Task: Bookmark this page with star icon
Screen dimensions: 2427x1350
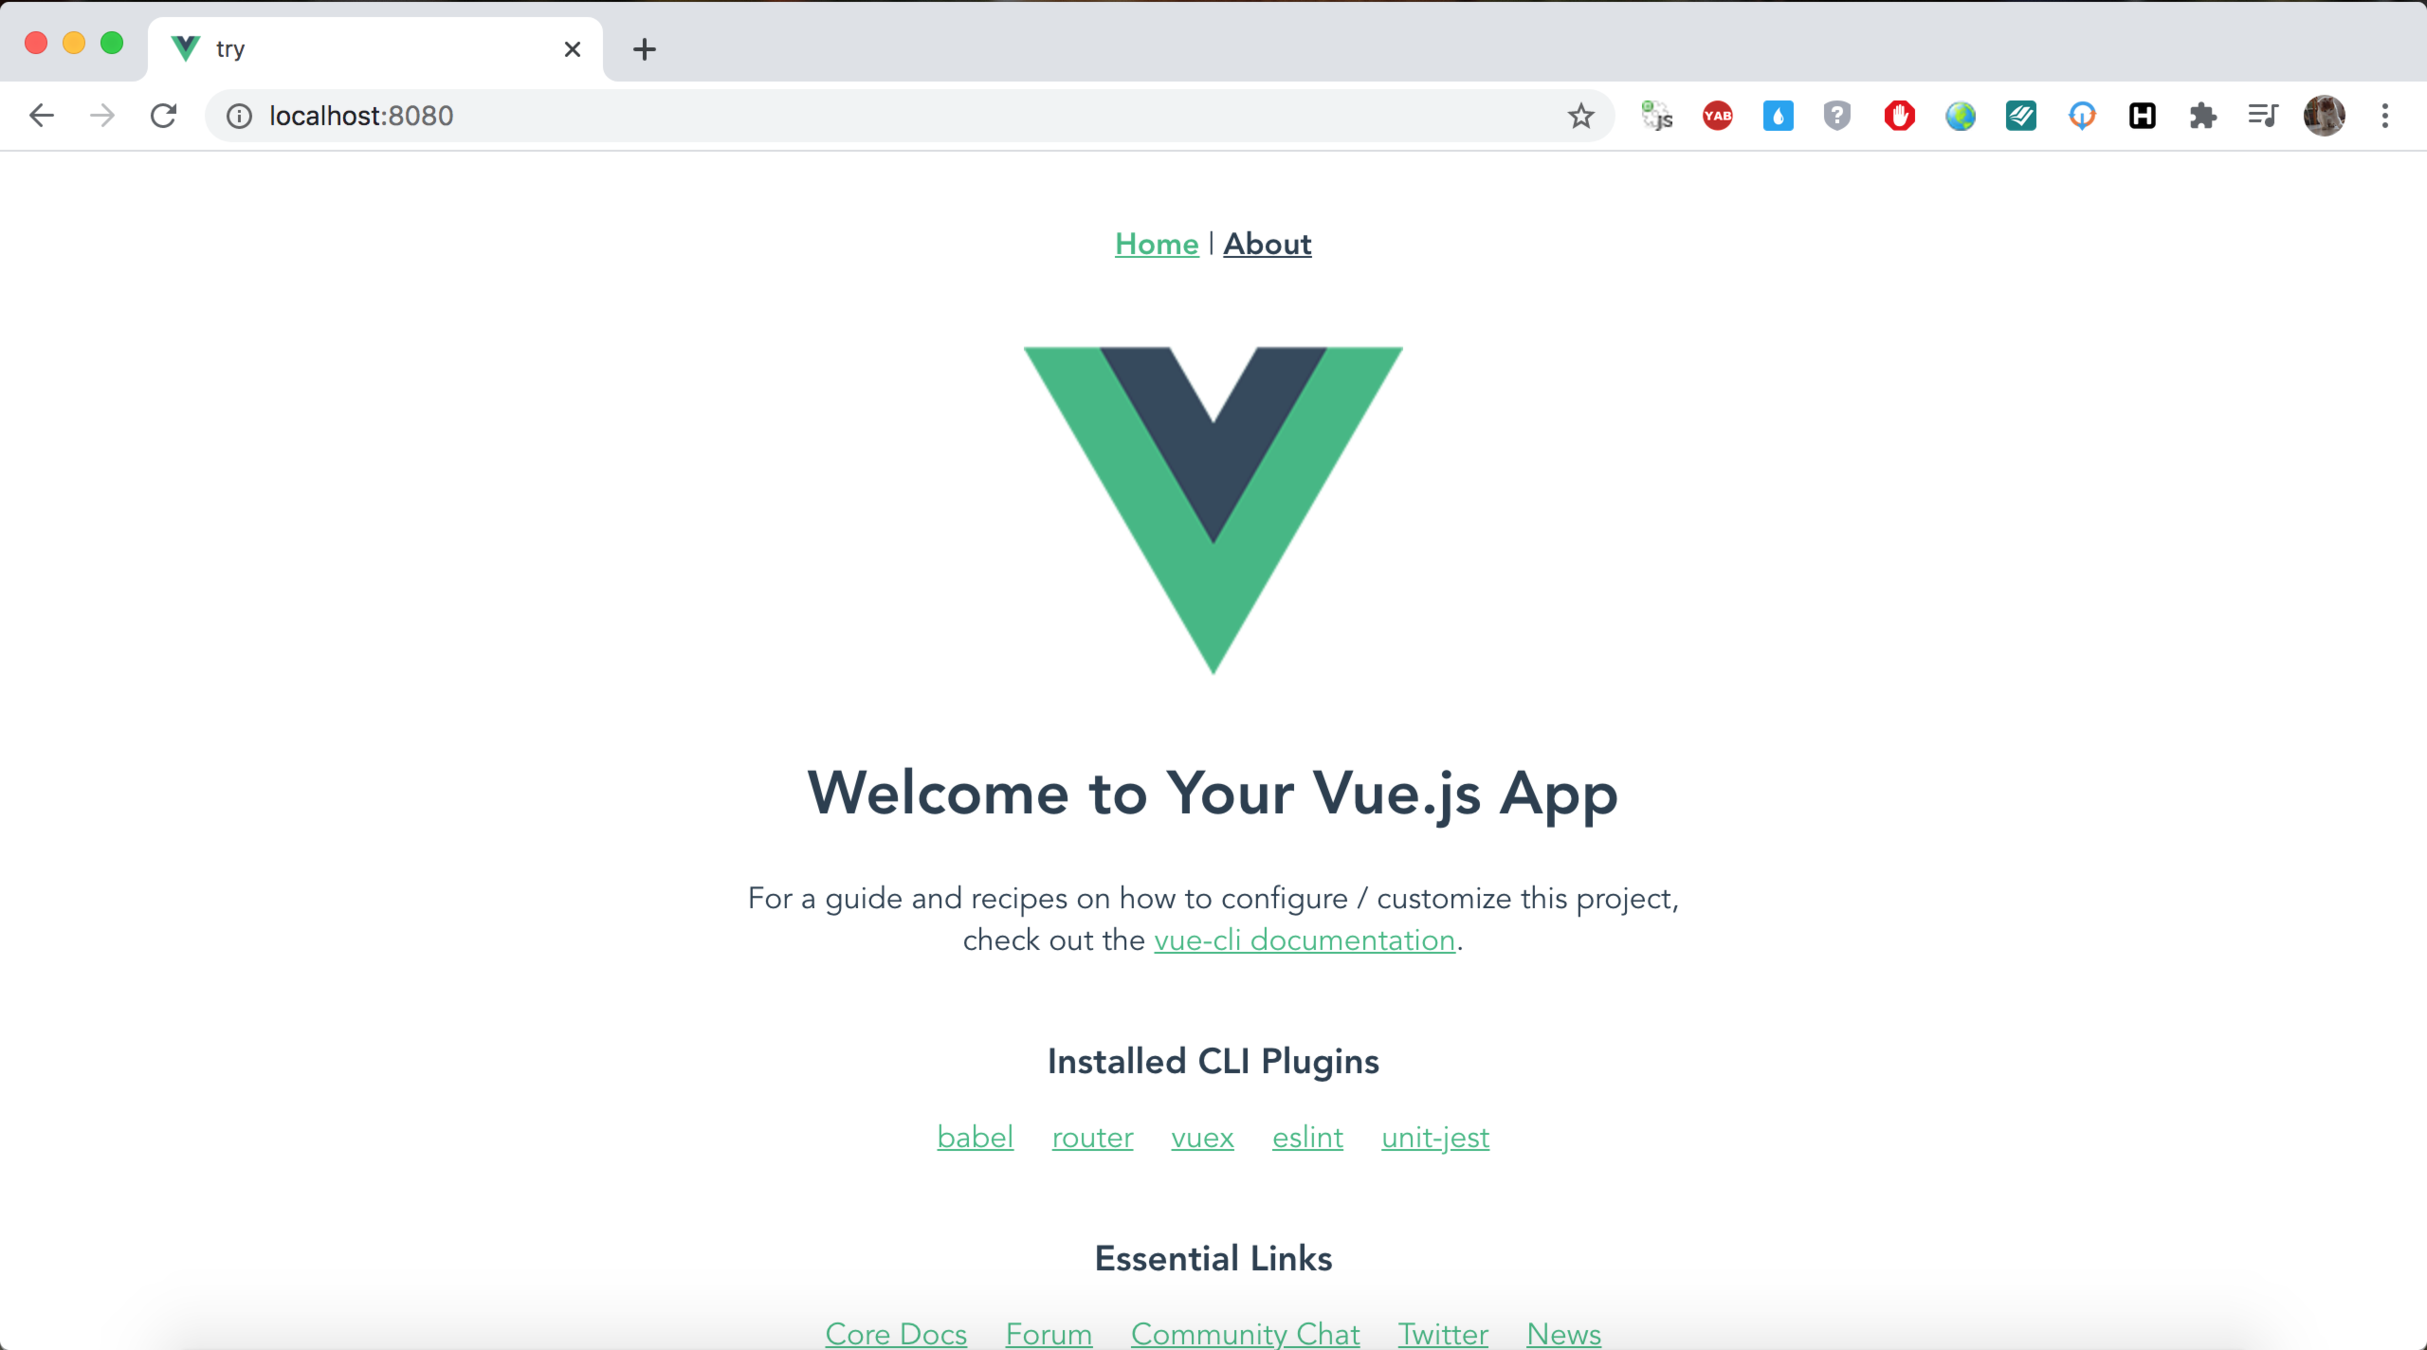Action: [x=1580, y=116]
